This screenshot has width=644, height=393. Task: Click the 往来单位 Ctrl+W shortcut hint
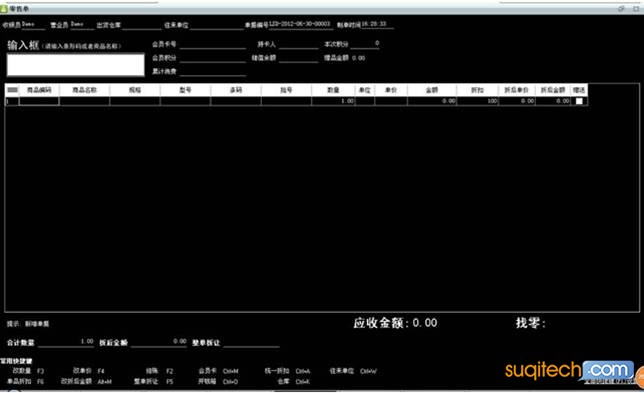pos(353,371)
